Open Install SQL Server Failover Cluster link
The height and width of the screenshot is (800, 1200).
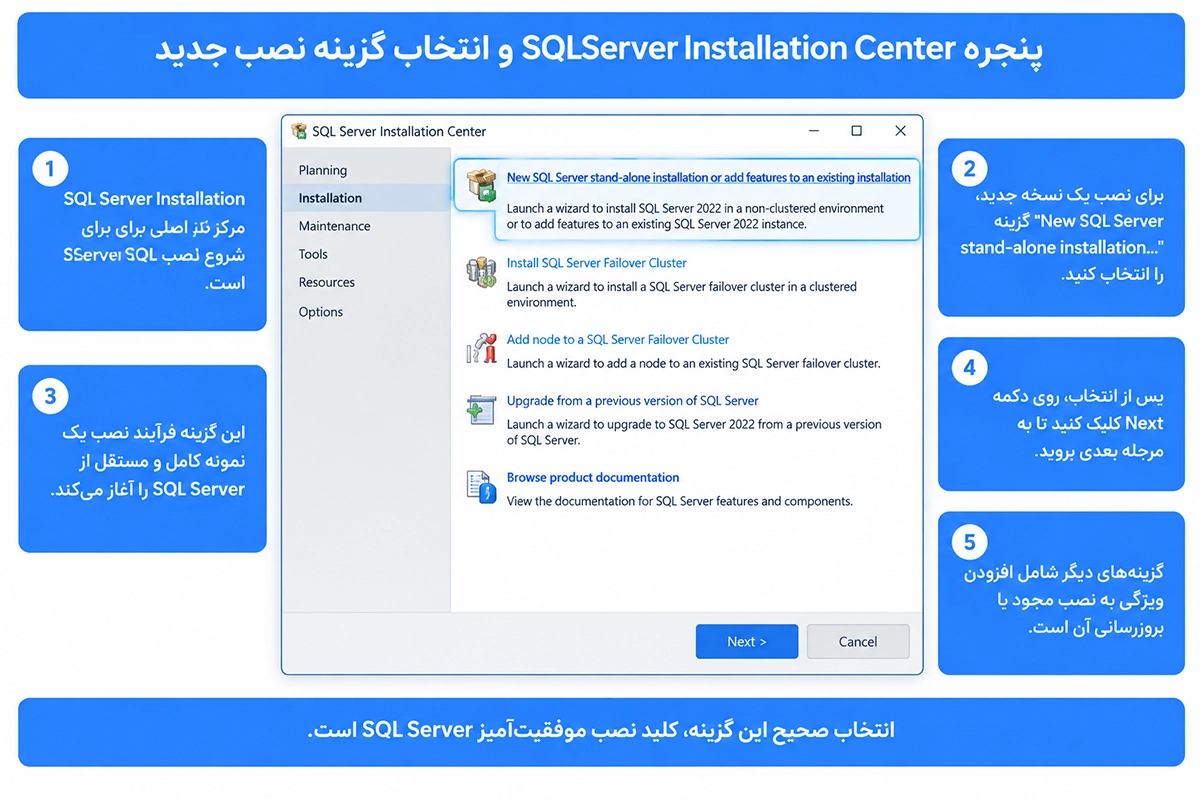597,263
